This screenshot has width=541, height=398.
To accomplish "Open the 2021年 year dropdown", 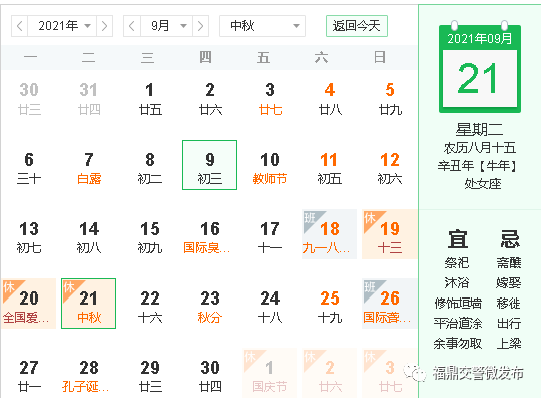I will pos(62,26).
